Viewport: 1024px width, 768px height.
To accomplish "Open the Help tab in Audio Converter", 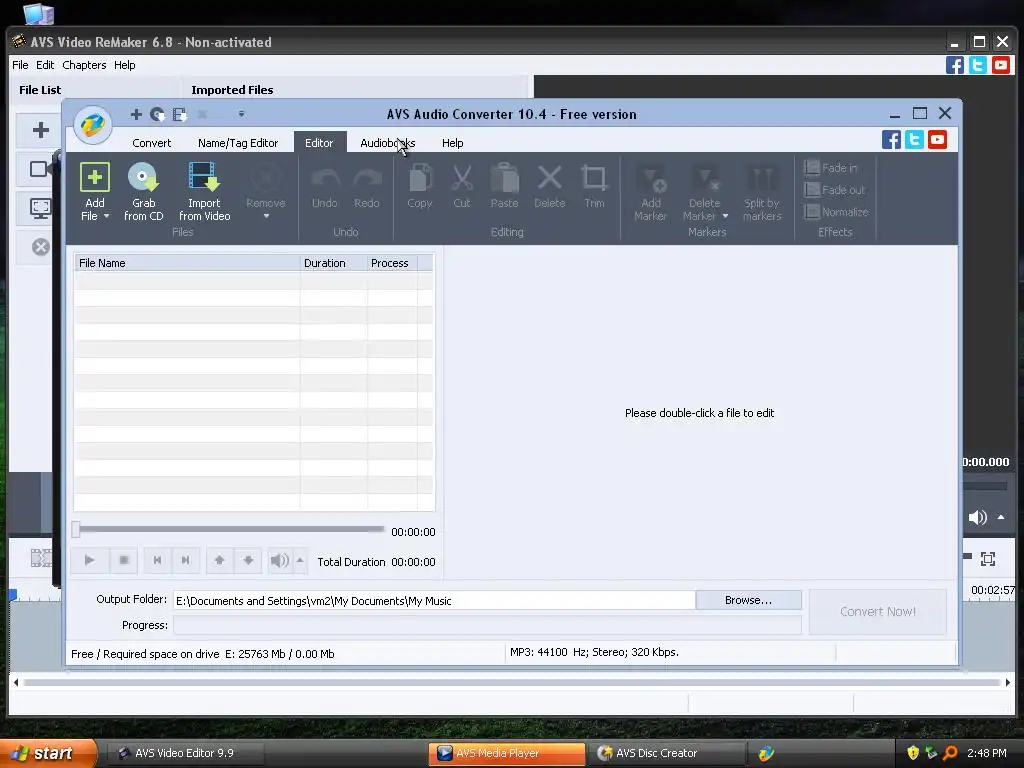I will pos(453,143).
